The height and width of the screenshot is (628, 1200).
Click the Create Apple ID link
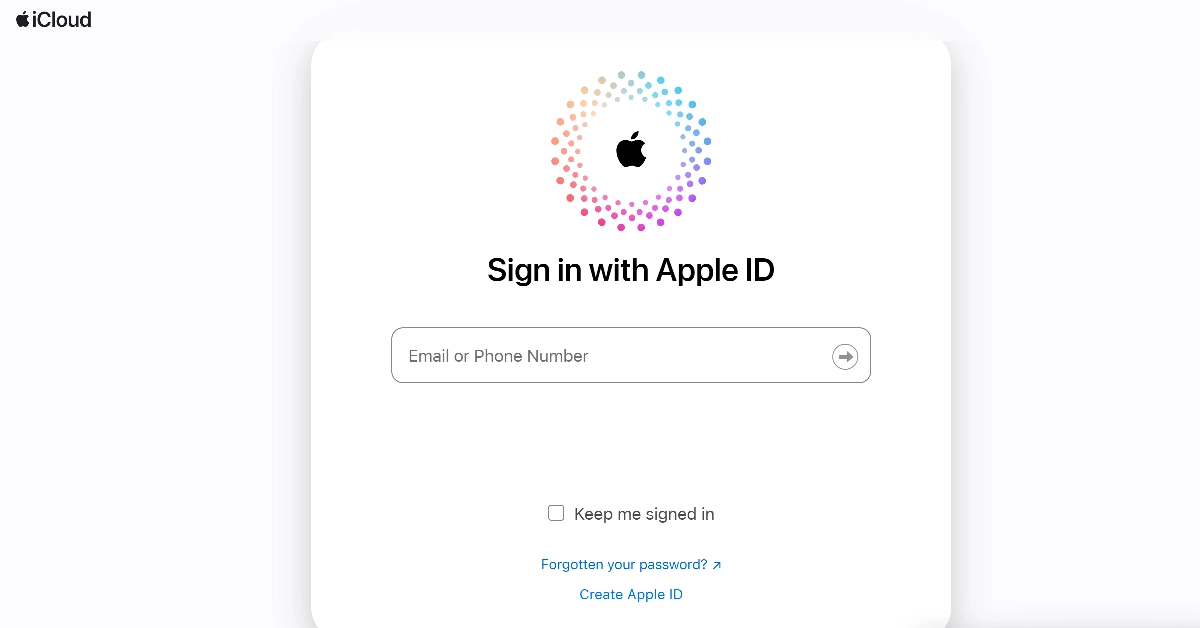631,595
